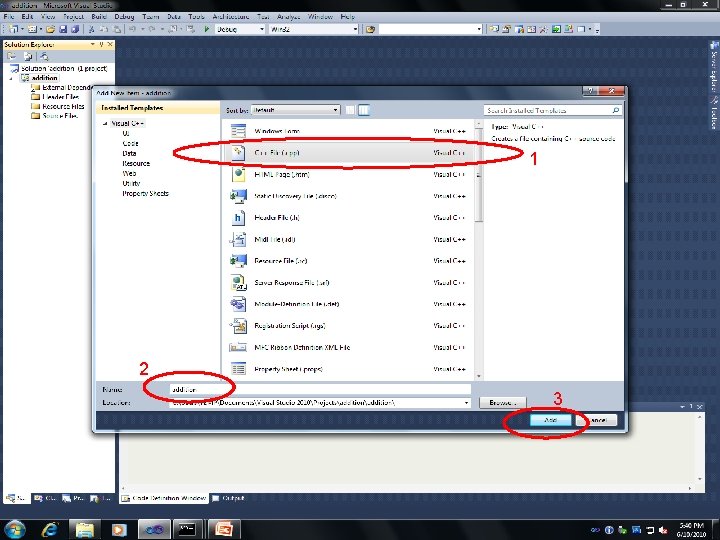
Task: Open Solution Explorer window options dropdown arrow
Action: coord(93,45)
